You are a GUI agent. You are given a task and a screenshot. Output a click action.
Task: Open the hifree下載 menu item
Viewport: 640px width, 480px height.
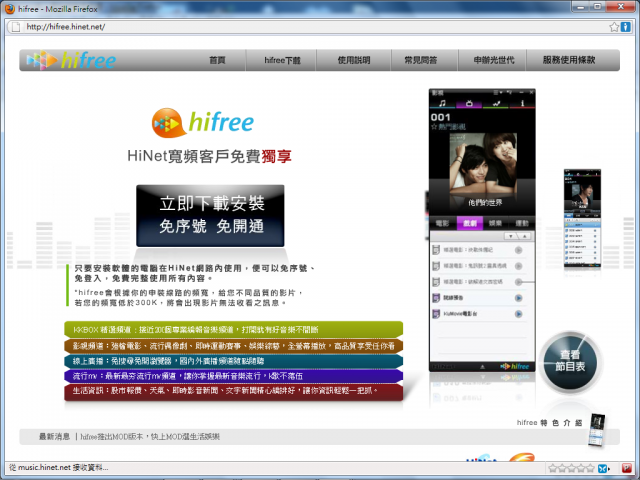[282, 60]
